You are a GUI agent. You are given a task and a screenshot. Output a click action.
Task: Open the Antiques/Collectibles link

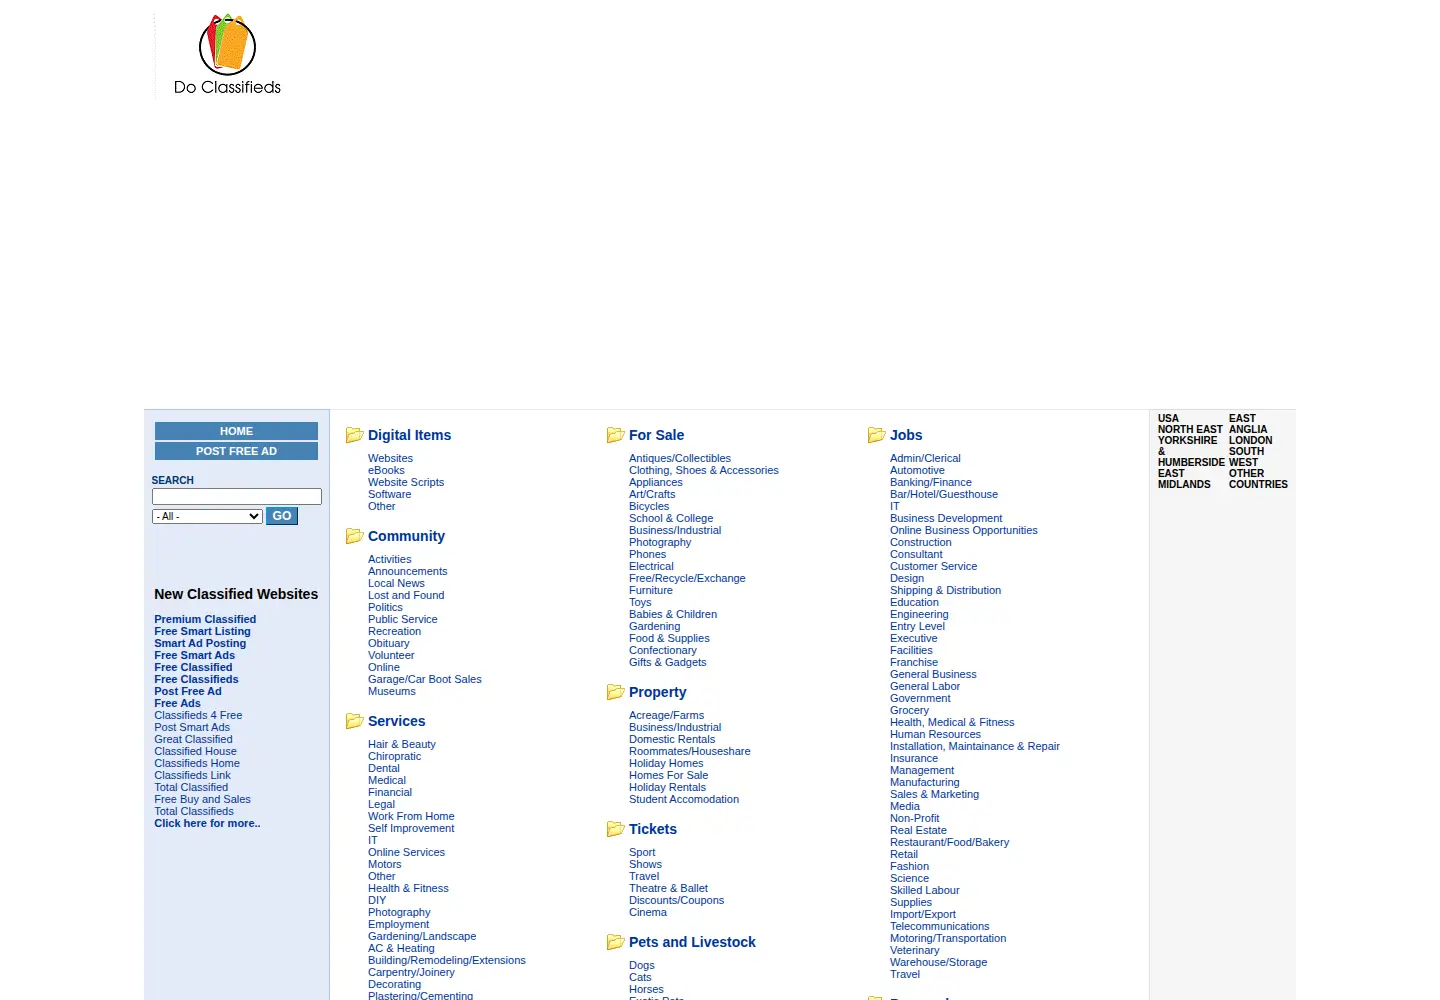(x=680, y=458)
